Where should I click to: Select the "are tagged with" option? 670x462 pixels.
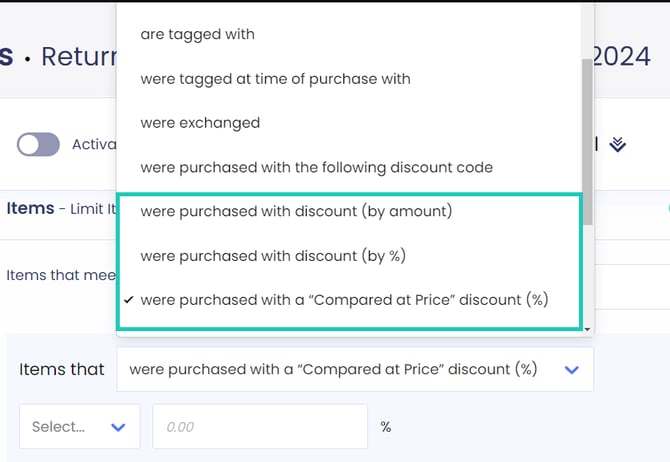[198, 34]
